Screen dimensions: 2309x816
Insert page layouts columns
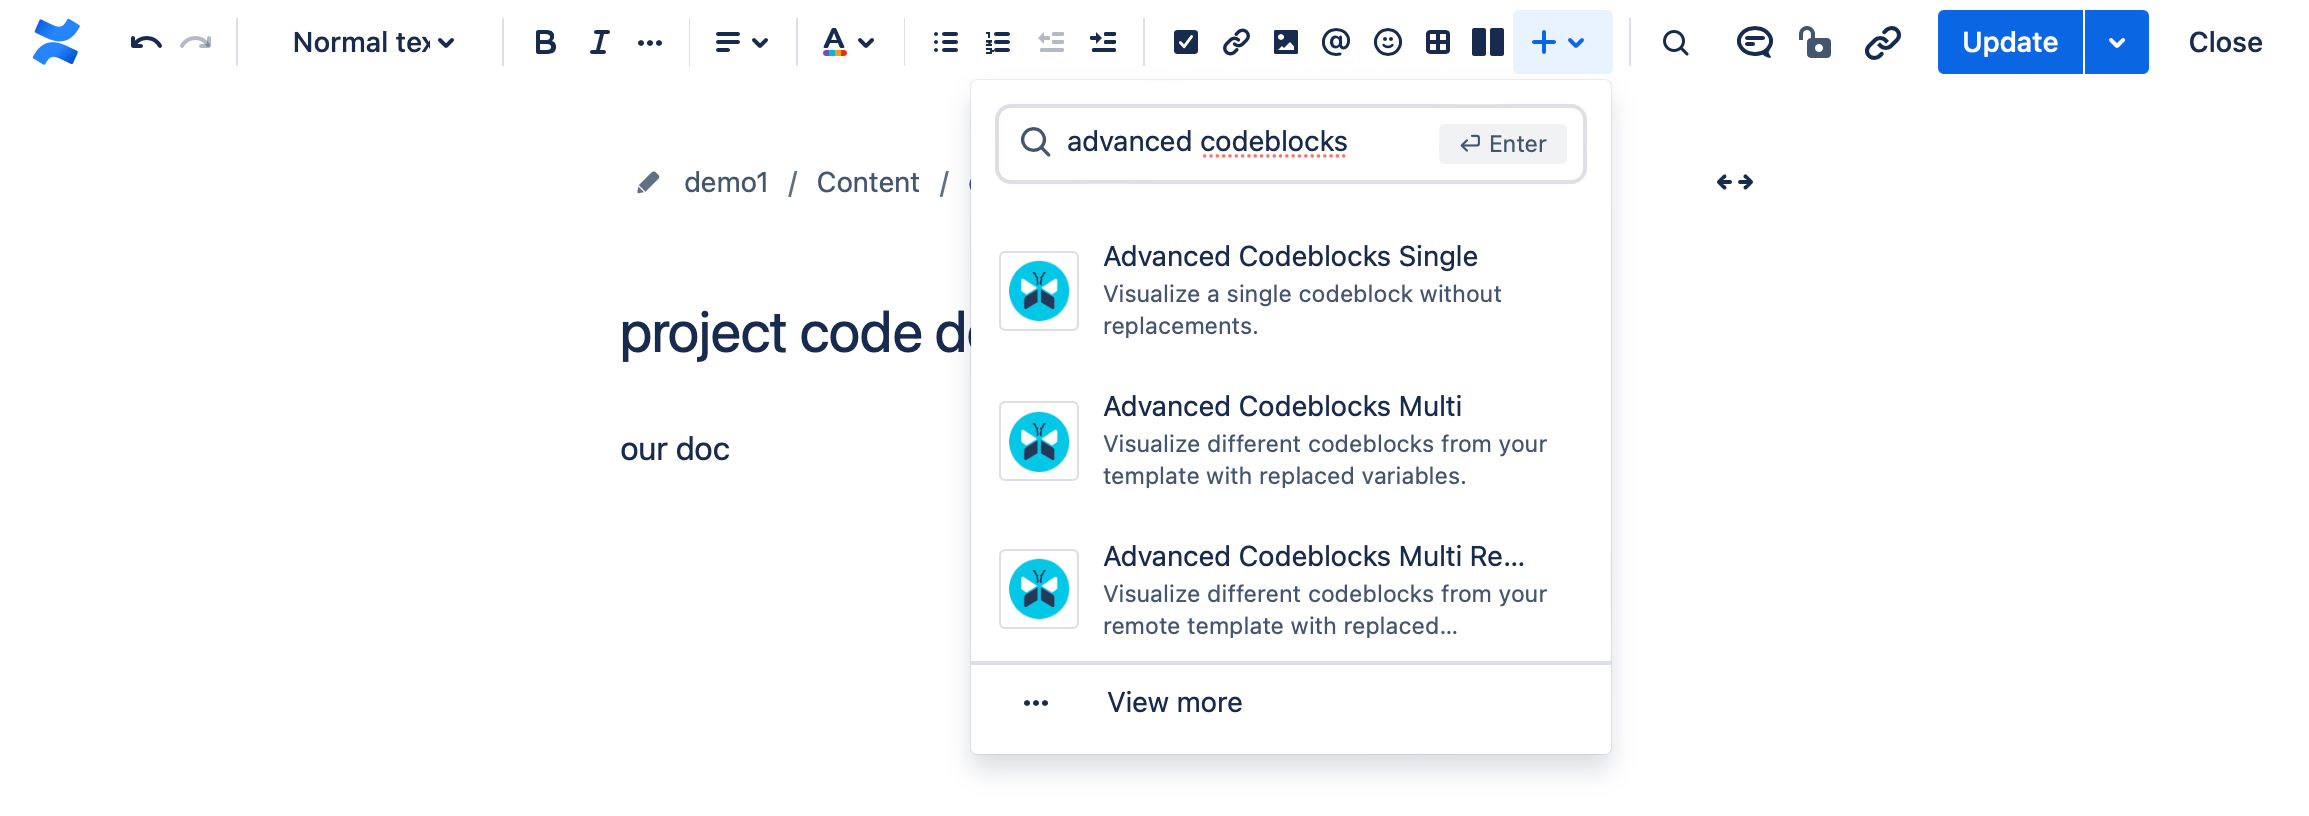[x=1488, y=42]
